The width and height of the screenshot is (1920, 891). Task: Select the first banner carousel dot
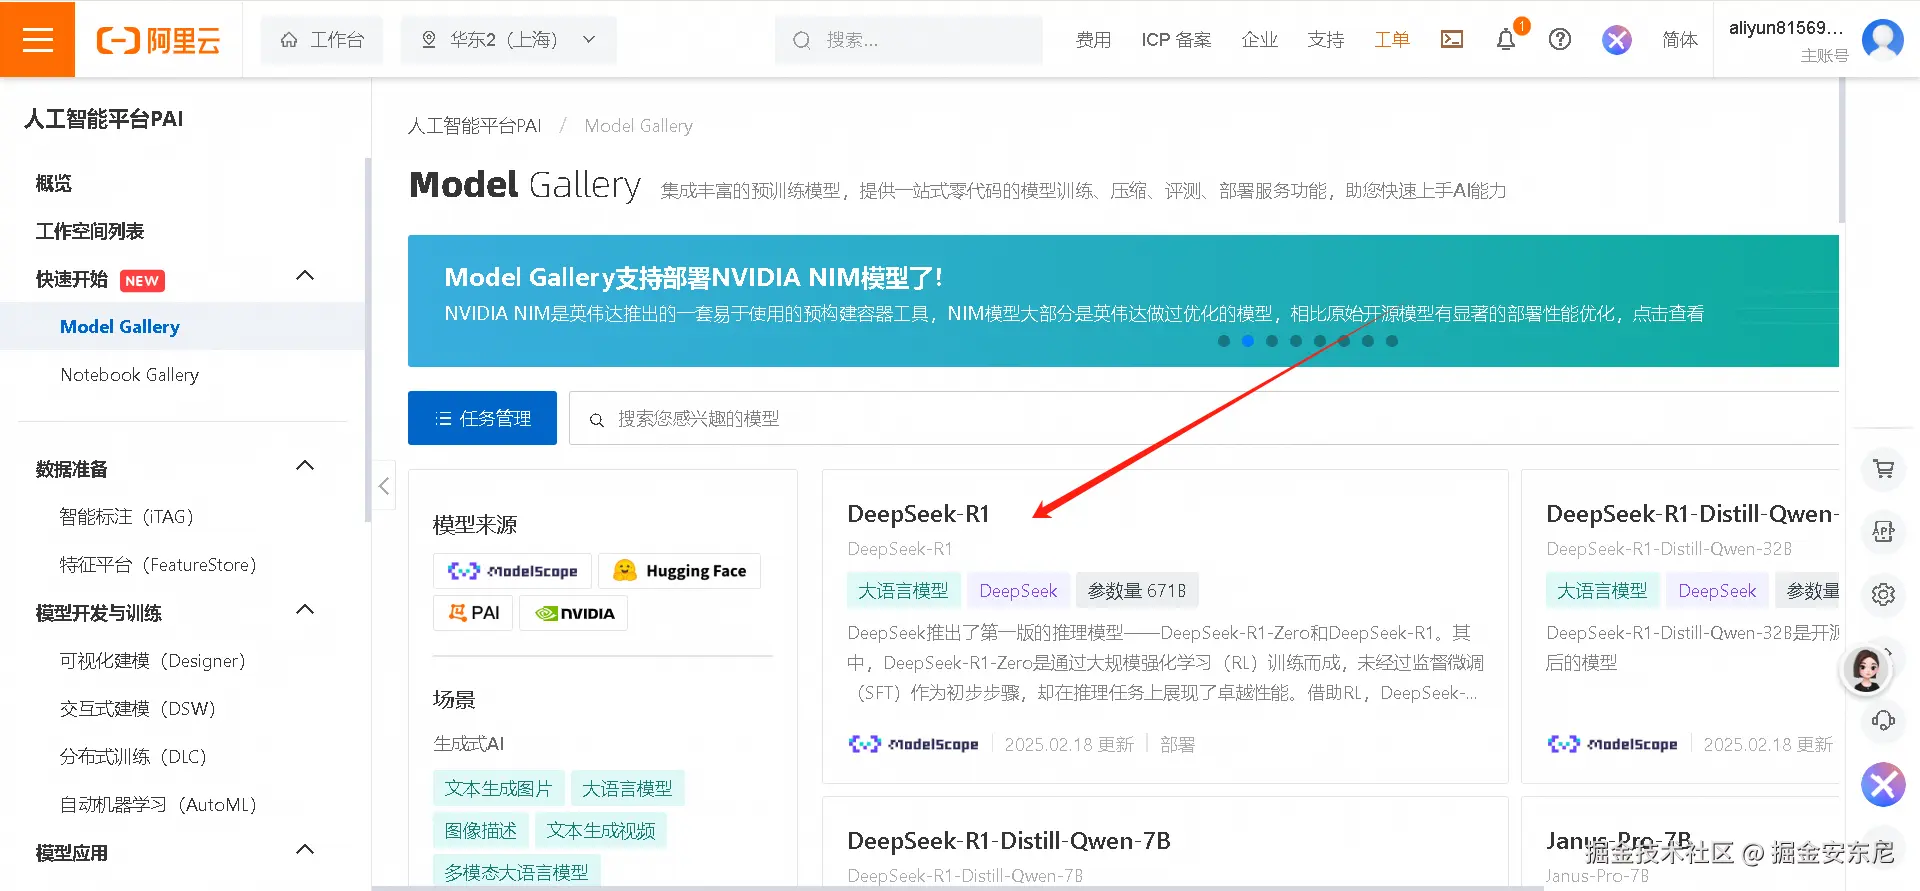tap(1224, 341)
